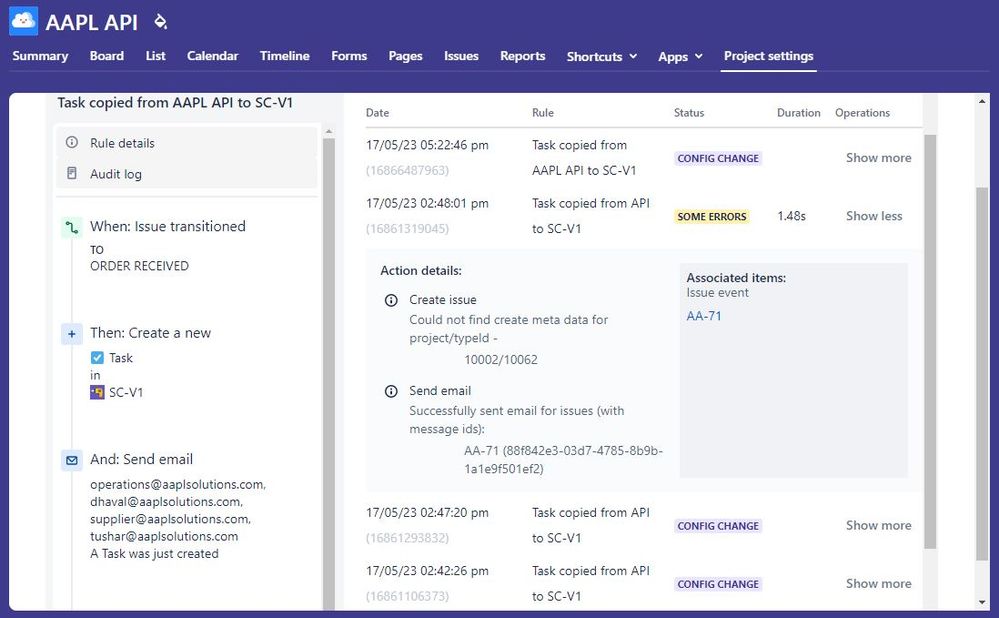This screenshot has height=618, width=999.
Task: Open the Pages tab
Action: 406,56
